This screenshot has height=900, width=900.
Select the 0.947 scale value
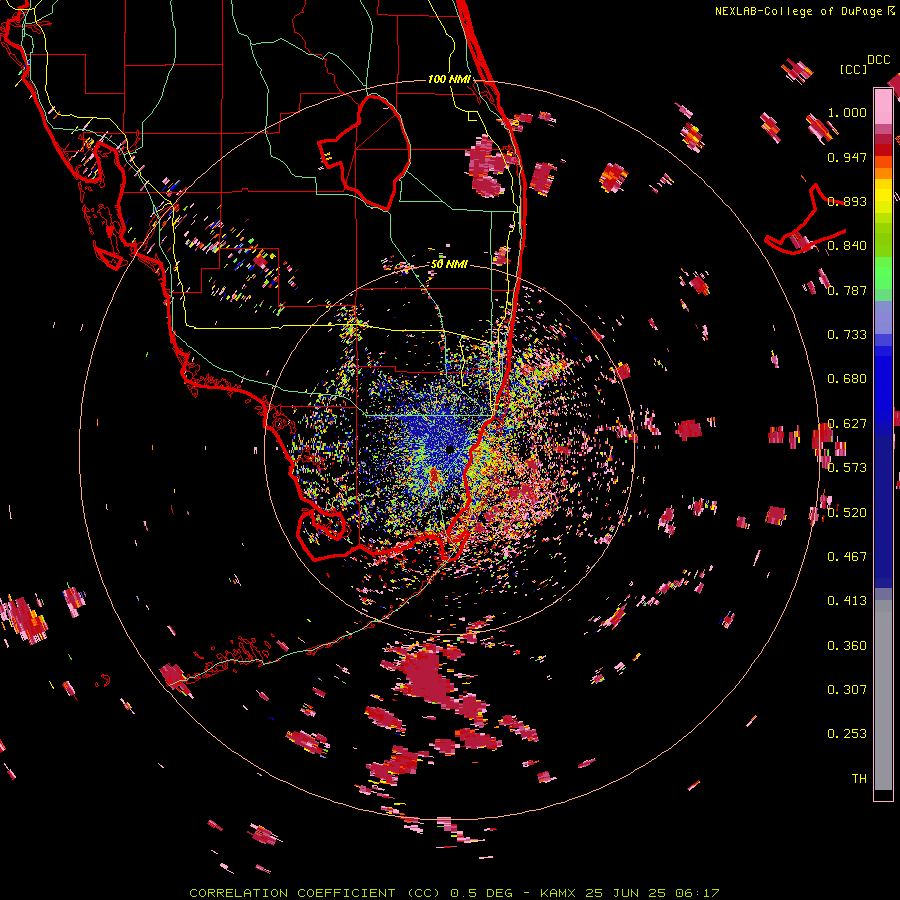(x=847, y=157)
